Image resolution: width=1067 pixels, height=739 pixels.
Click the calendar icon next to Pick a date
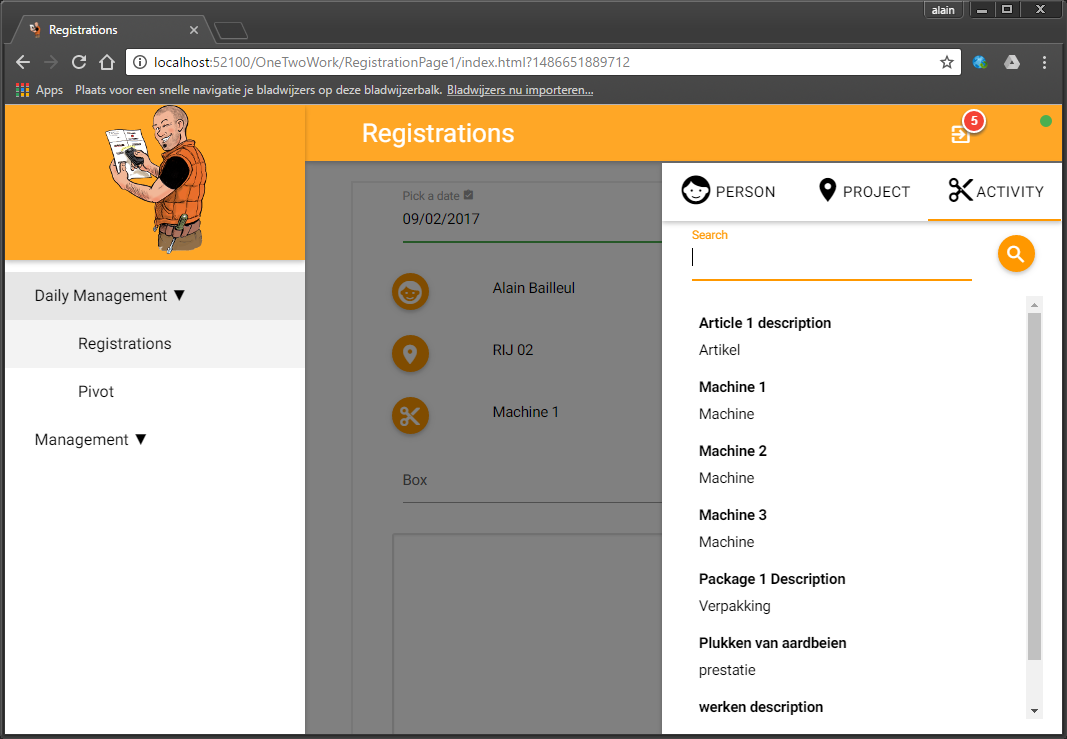pos(468,195)
